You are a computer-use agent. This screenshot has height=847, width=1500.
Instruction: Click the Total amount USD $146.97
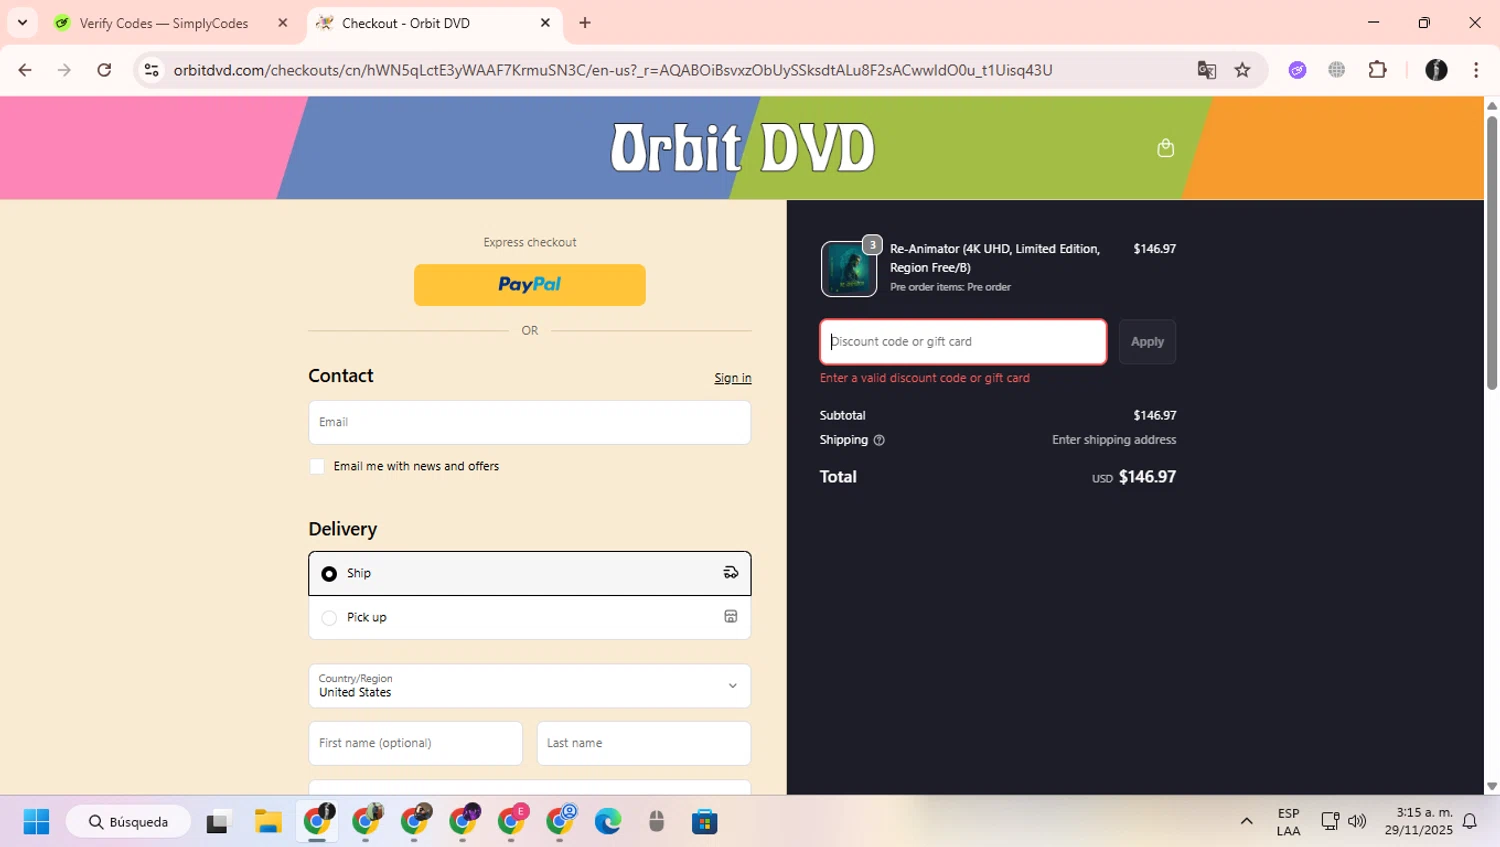click(x=1134, y=477)
